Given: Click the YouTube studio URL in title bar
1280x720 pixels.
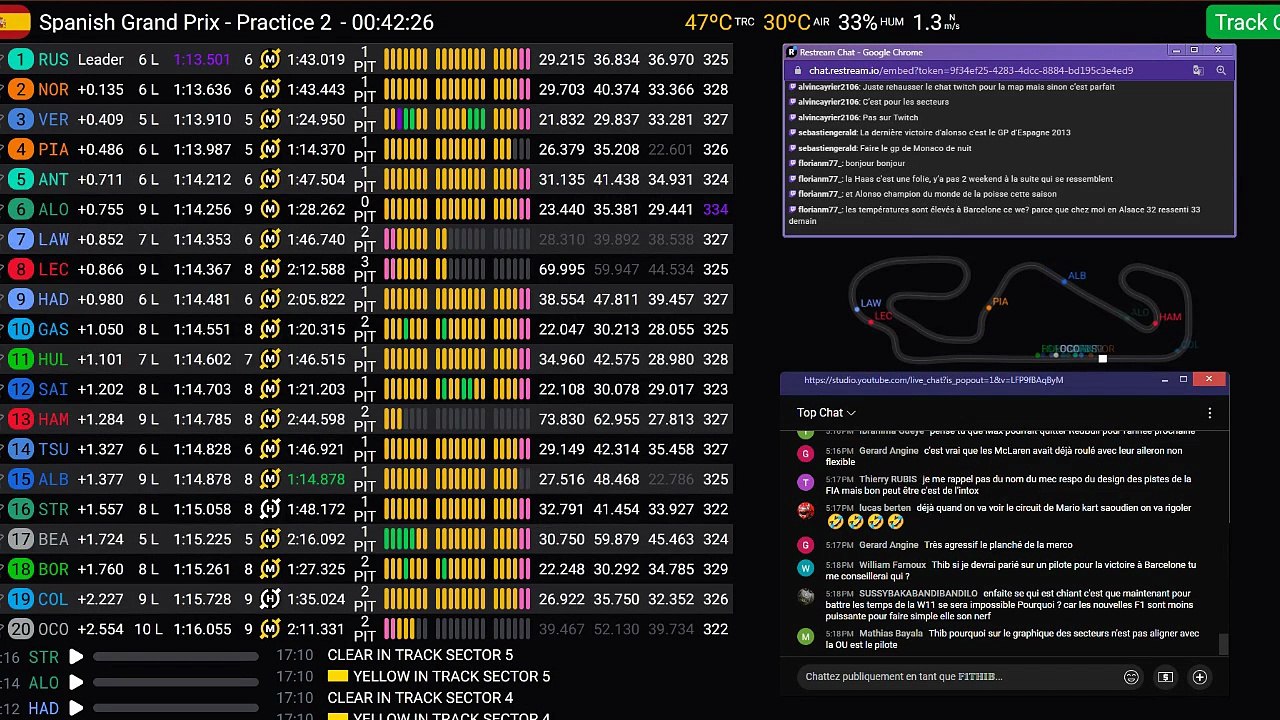Looking at the screenshot, I should 933,380.
